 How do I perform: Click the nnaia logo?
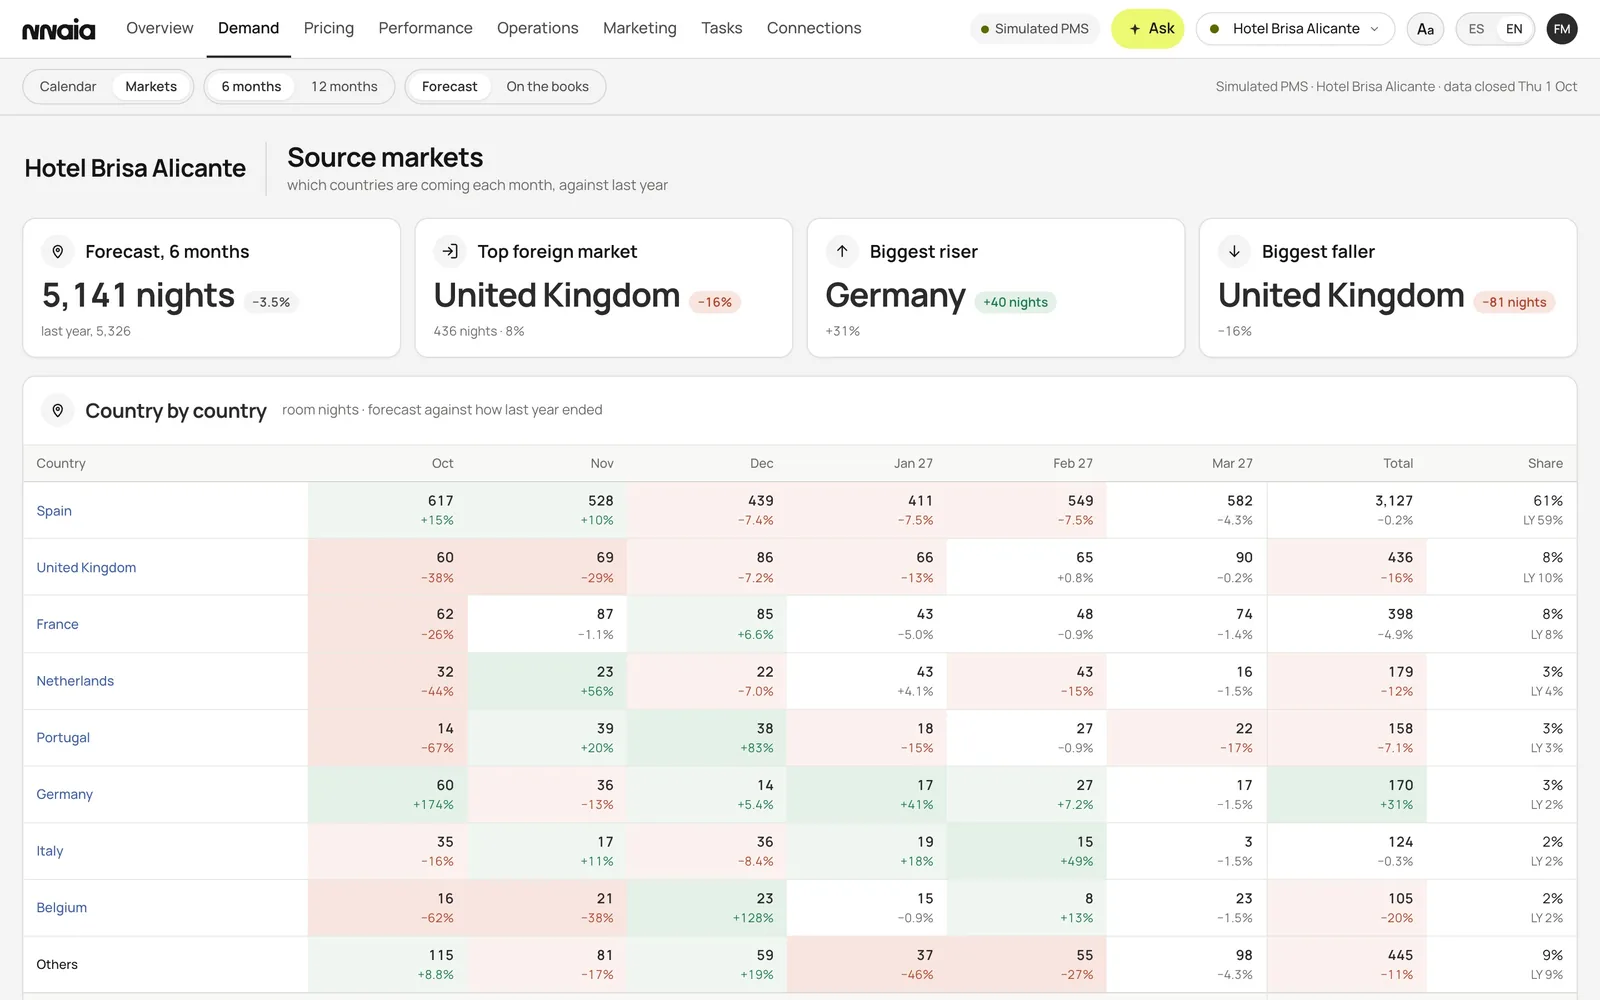tap(59, 29)
